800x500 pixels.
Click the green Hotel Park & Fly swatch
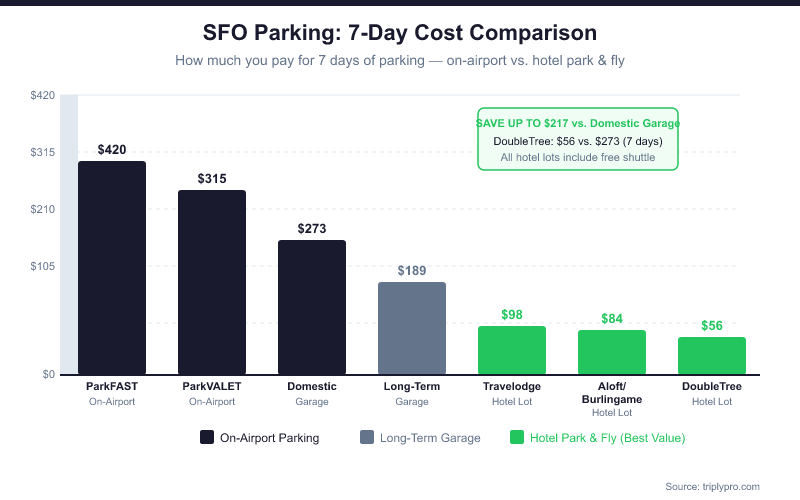click(x=517, y=437)
